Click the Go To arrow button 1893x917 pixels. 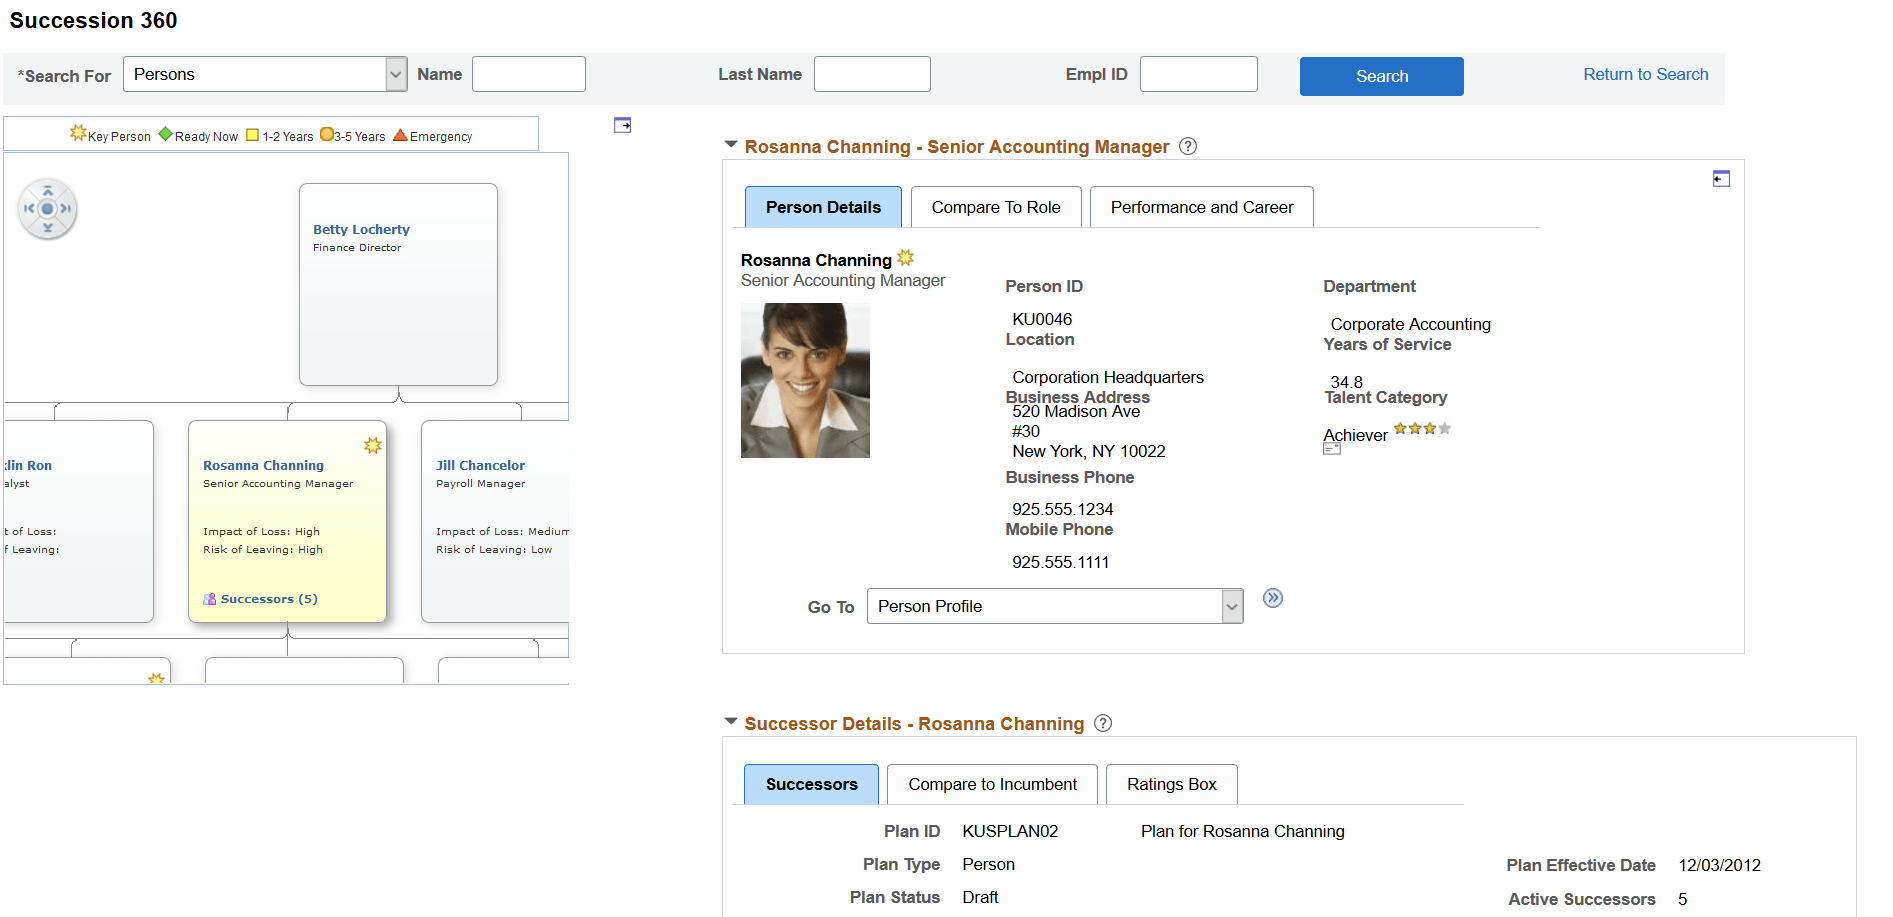(1273, 598)
